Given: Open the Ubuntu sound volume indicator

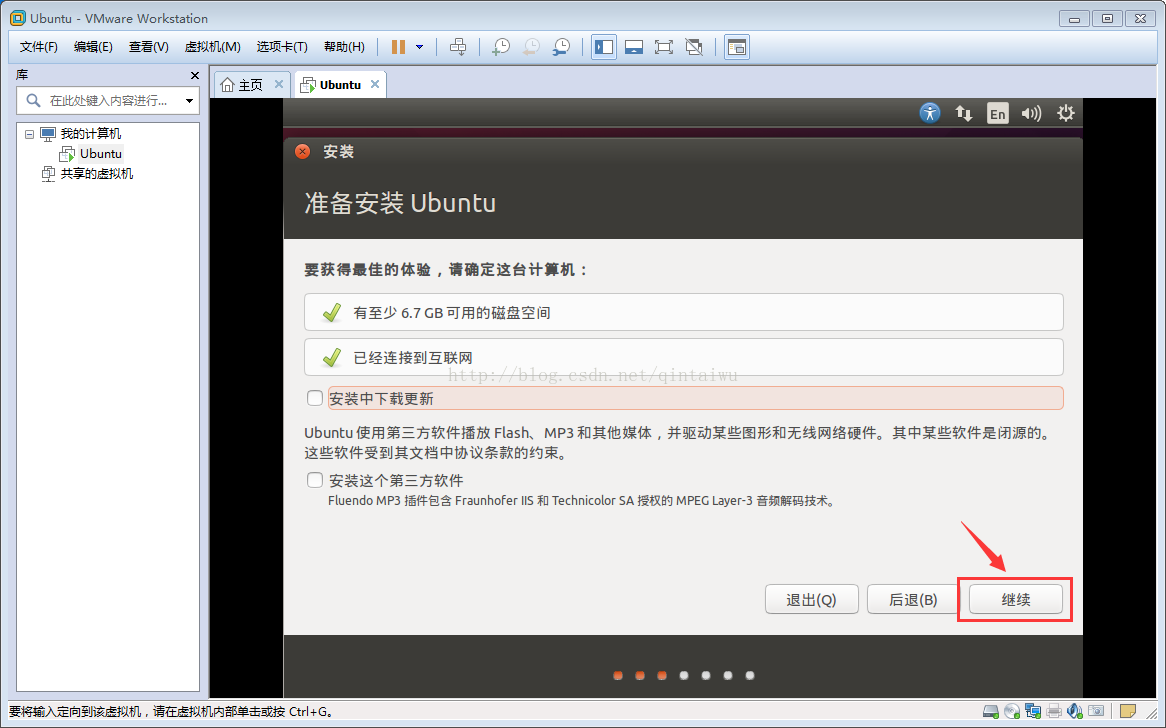Looking at the screenshot, I should coord(1031,113).
